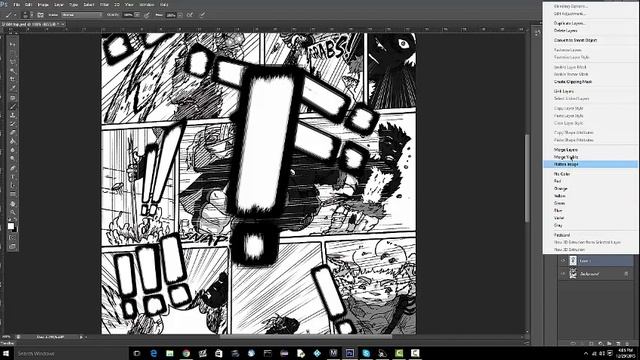Click the Search Windows box
The width and height of the screenshot is (640, 360).
[x=71, y=353]
